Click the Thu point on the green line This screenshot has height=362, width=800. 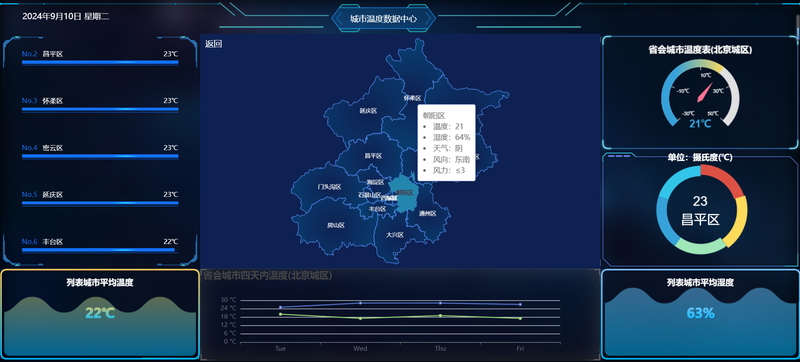click(440, 316)
